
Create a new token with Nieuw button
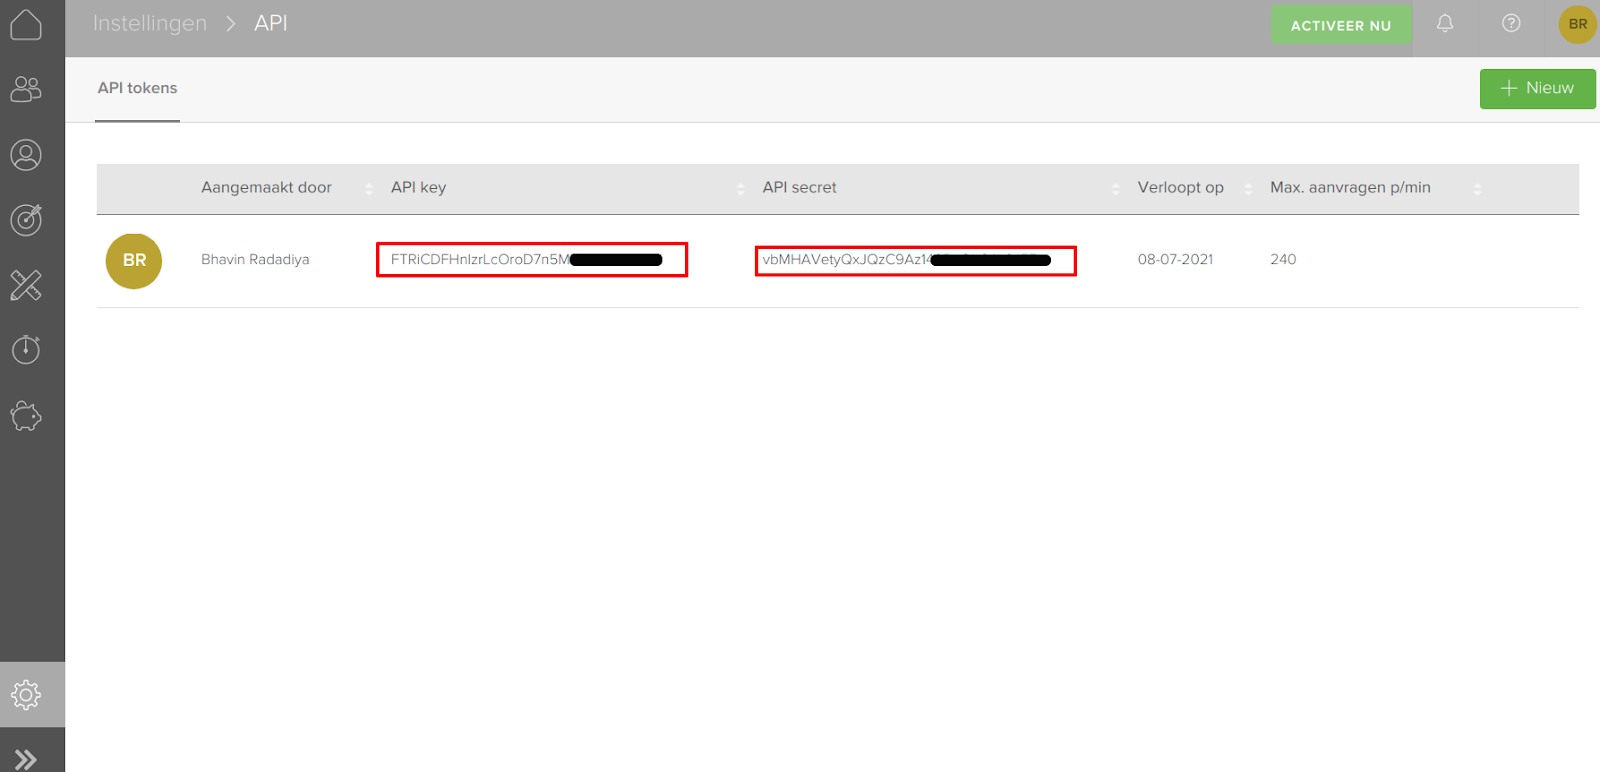coord(1537,88)
